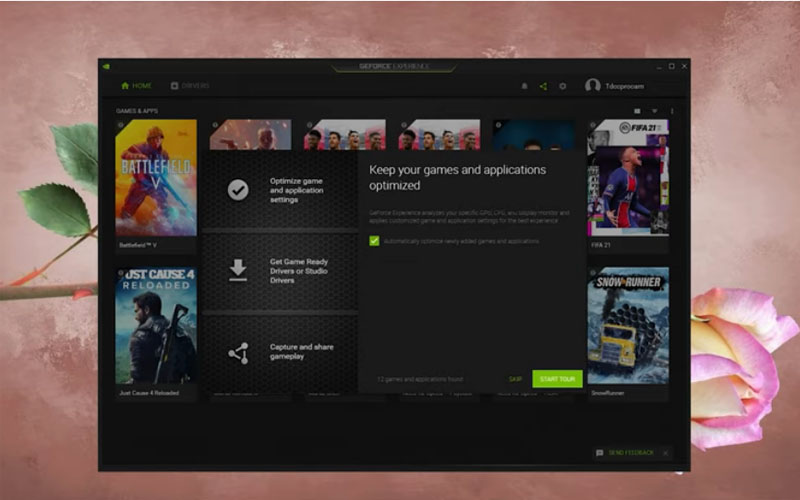
Task: Click the Skip link
Action: pyautogui.click(x=515, y=379)
